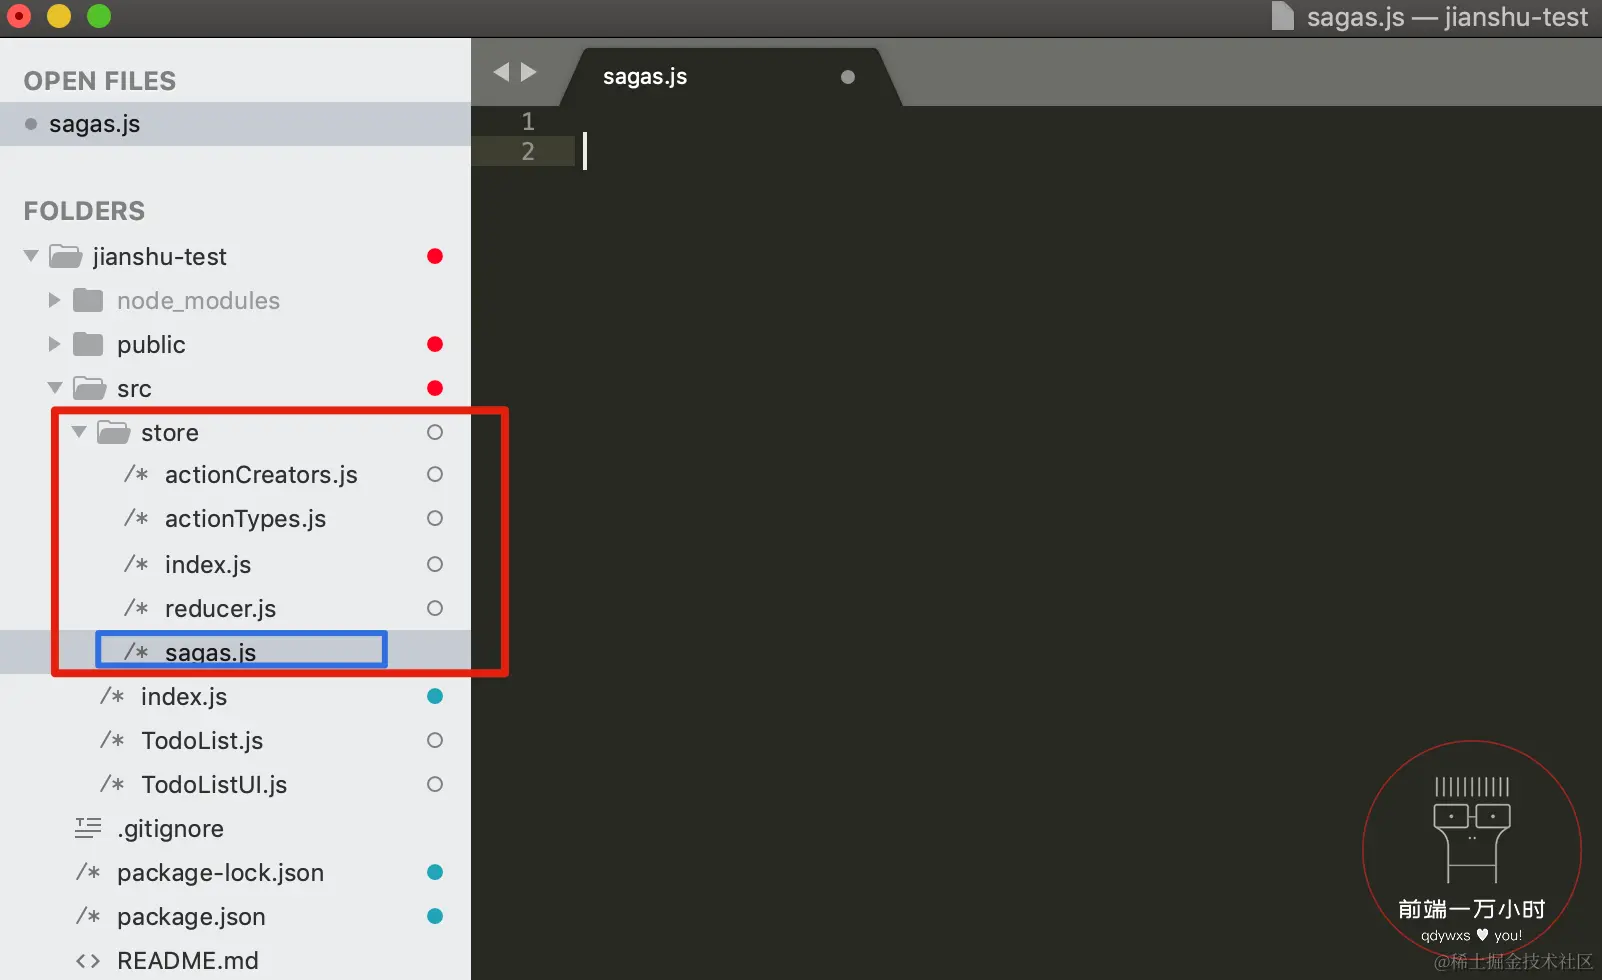Click the hollow status circle on store

pos(435,432)
